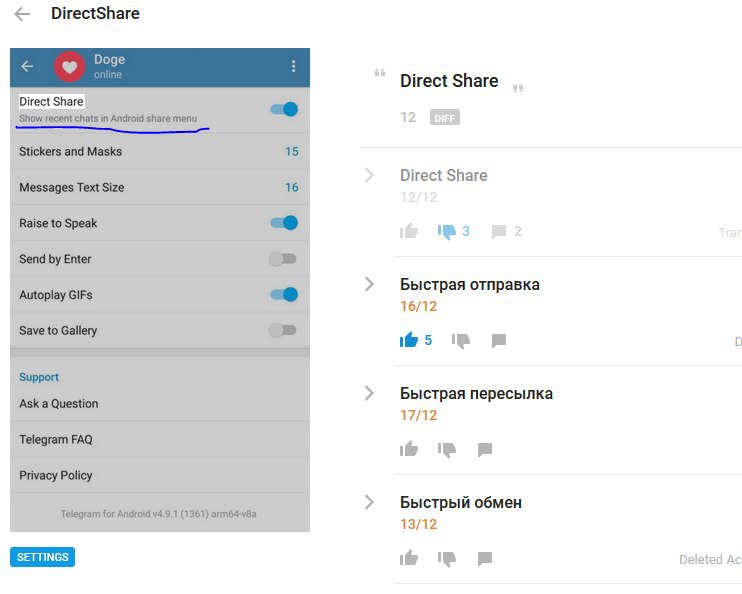Expand the Быстрый обмен entry chevron

[x=370, y=502]
